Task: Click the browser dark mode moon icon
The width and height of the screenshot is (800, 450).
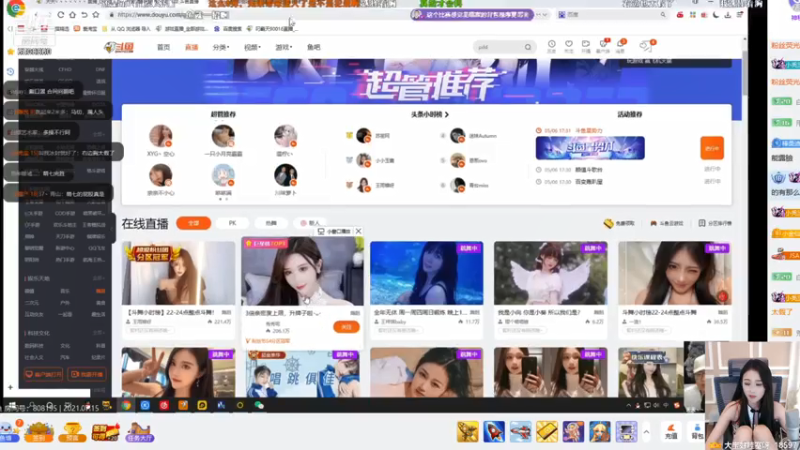Action: tap(716, 15)
